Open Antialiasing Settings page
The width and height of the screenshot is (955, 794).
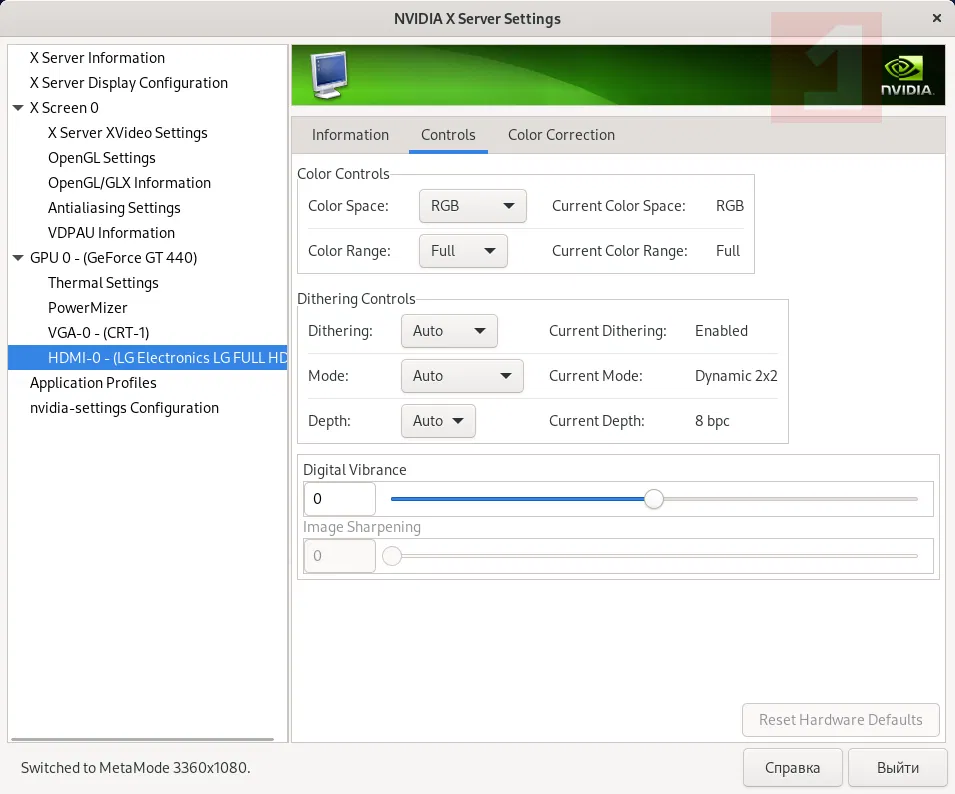tap(114, 208)
